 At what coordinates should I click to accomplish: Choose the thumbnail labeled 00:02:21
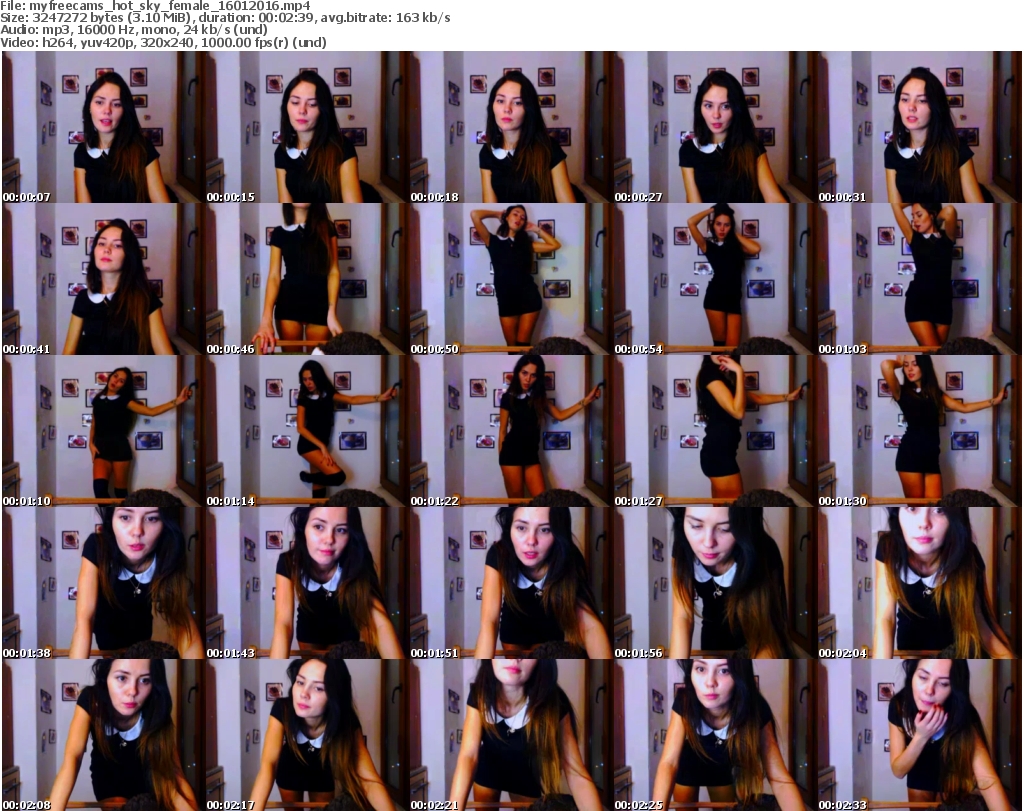click(x=511, y=735)
